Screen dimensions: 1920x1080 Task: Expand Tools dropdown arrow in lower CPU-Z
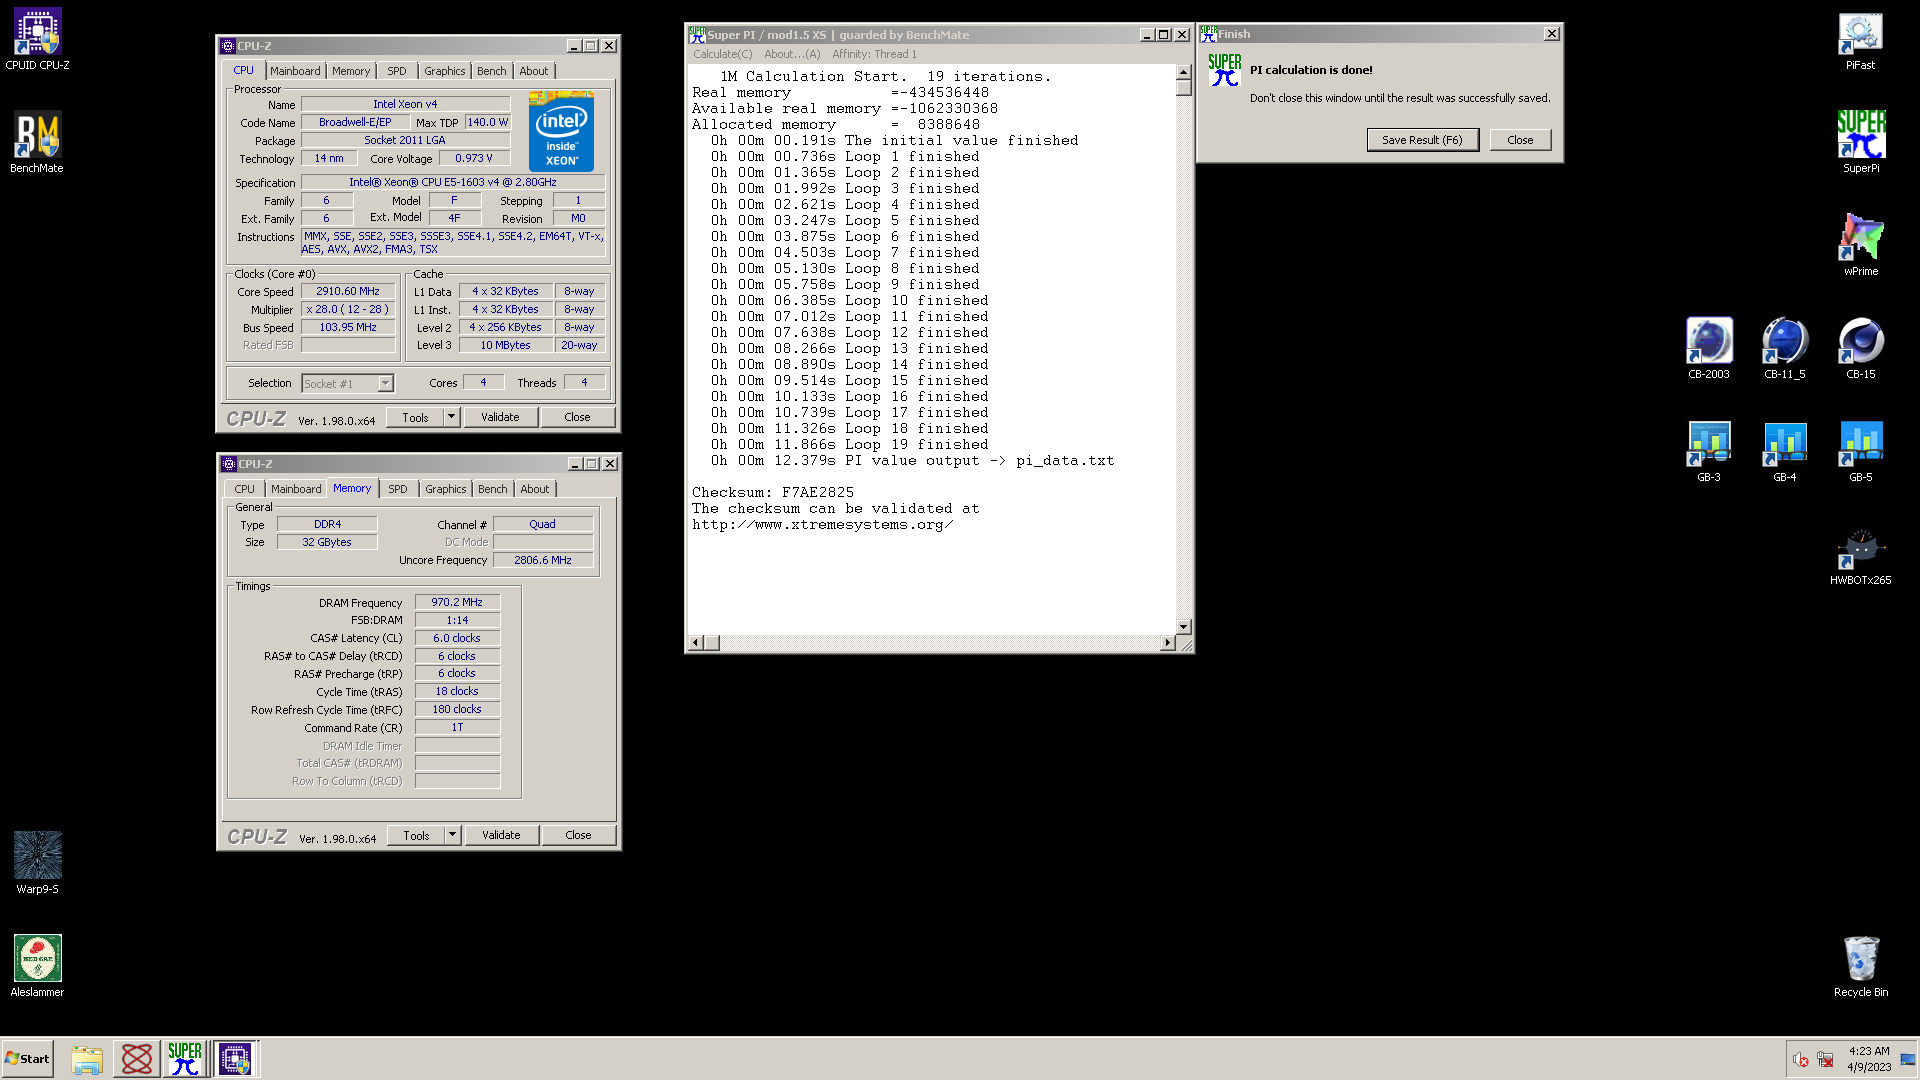click(452, 835)
